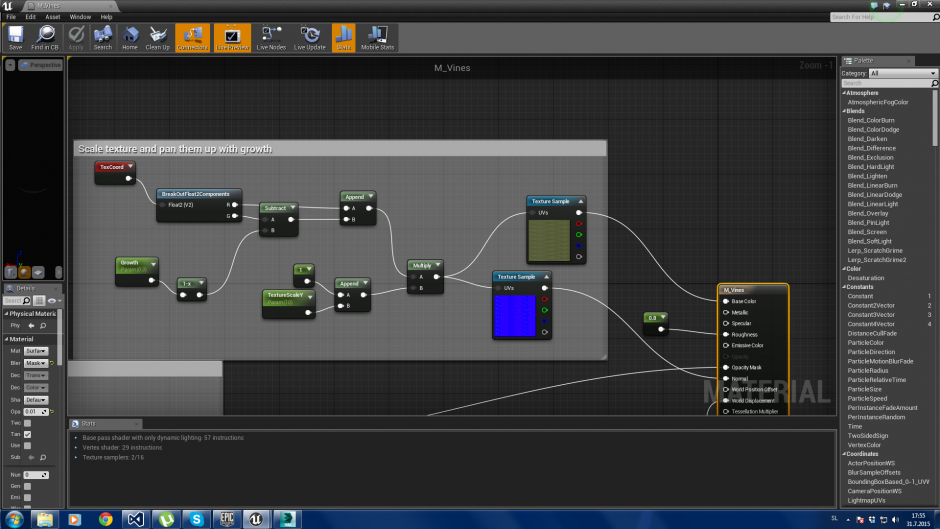The height and width of the screenshot is (529, 940).
Task: Open Chrome from the taskbar
Action: pos(106,519)
